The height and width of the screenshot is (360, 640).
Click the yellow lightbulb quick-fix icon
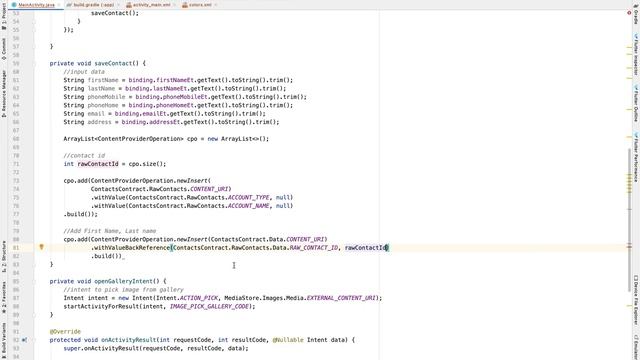41,247
